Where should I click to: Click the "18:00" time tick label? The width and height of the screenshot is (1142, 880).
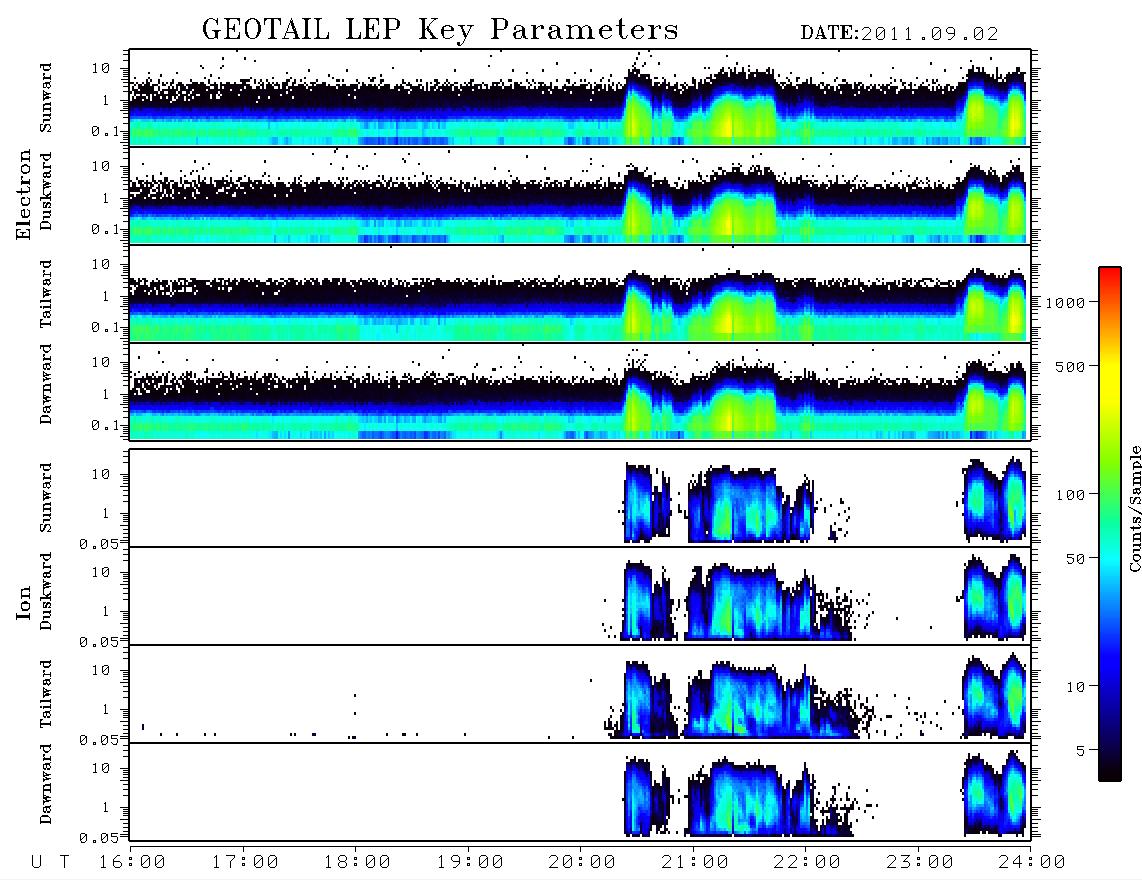357,863
